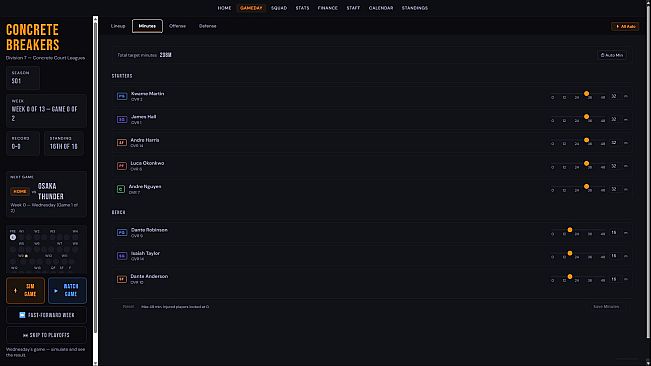Click the Watch Game button
Image resolution: width=651 pixels, height=366 pixels.
point(67,290)
